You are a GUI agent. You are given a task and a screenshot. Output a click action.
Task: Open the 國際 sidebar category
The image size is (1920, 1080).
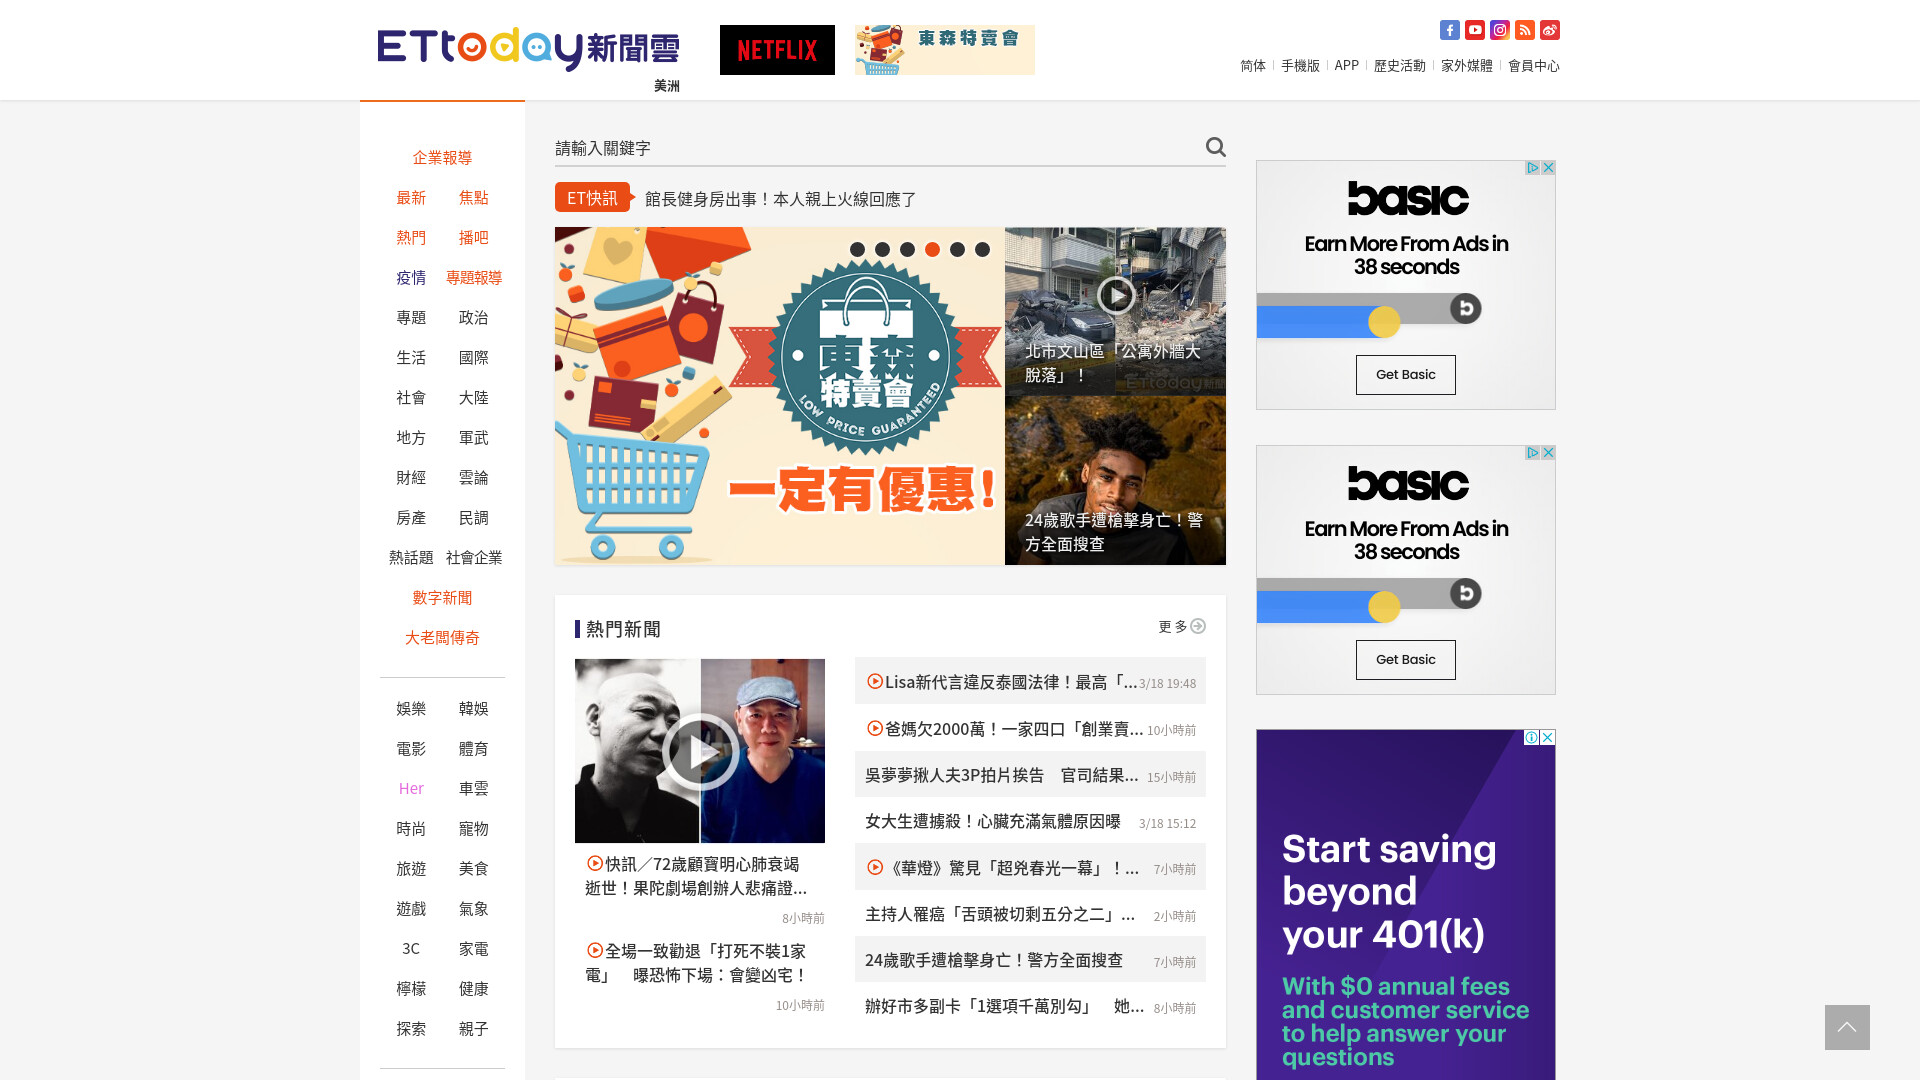pyautogui.click(x=474, y=357)
